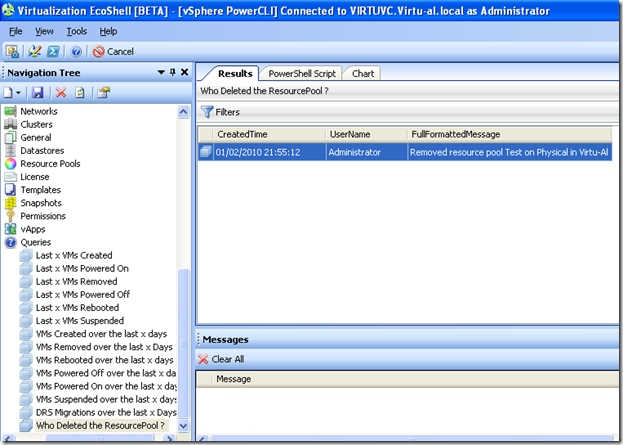The image size is (623, 445).
Task: Open the View menu
Action: click(x=44, y=31)
